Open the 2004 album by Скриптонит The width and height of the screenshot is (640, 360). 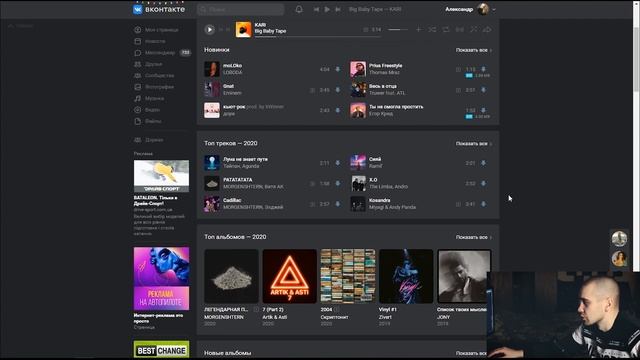coord(348,276)
